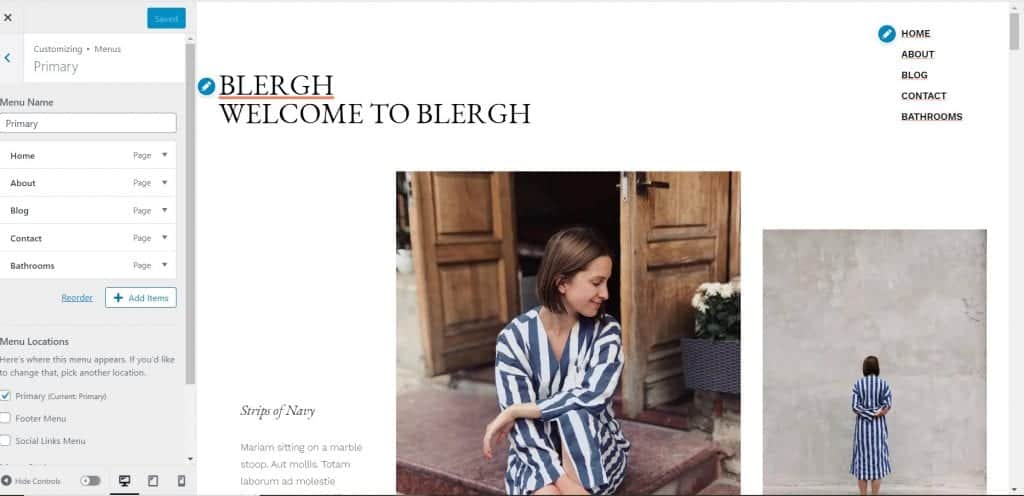Screen dimensions: 1024x496
Task: Click the Reorder link
Action: [77, 298]
